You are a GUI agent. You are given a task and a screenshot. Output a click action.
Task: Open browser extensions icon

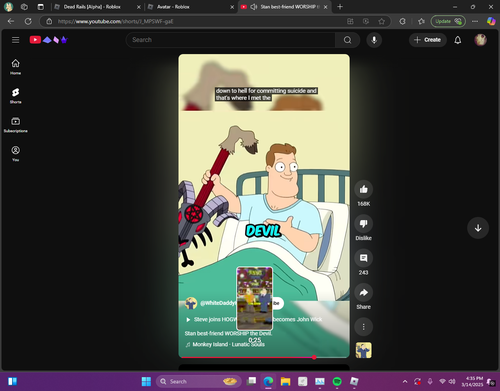coord(402,21)
